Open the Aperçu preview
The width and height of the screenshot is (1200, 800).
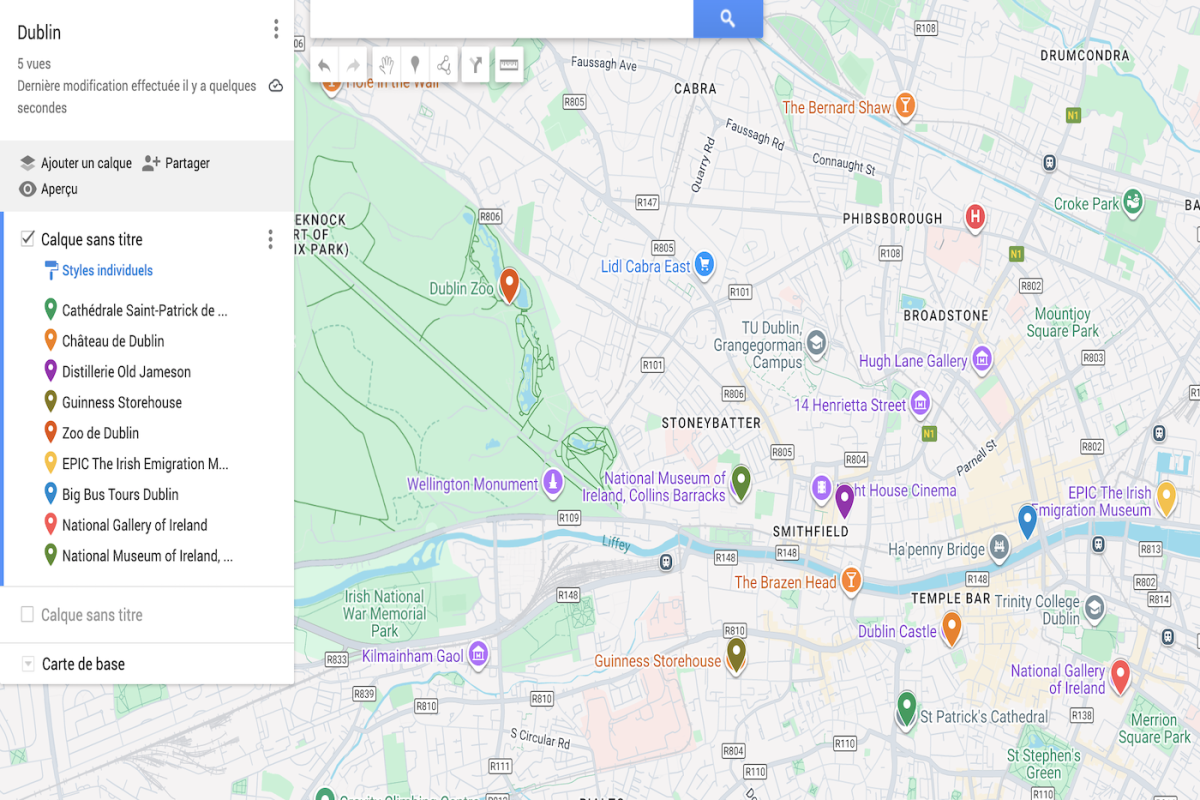48,189
